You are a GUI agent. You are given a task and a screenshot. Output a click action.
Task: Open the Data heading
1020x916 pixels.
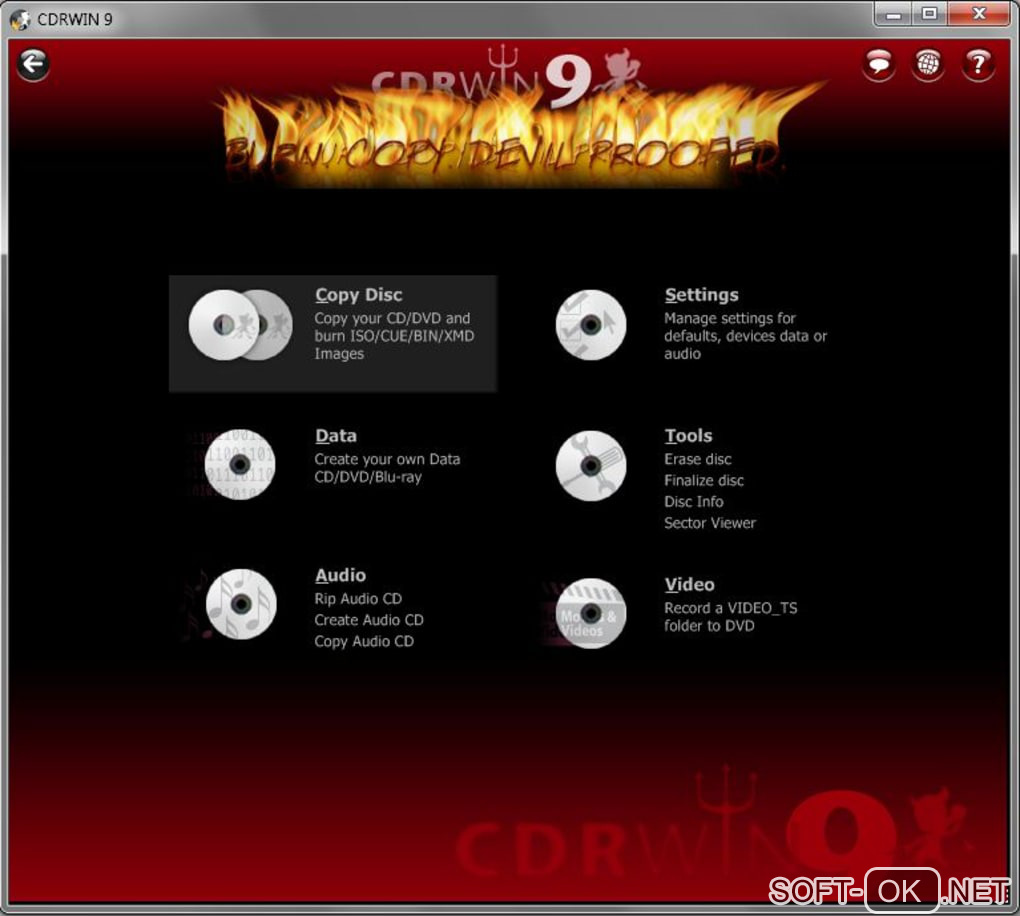point(336,435)
